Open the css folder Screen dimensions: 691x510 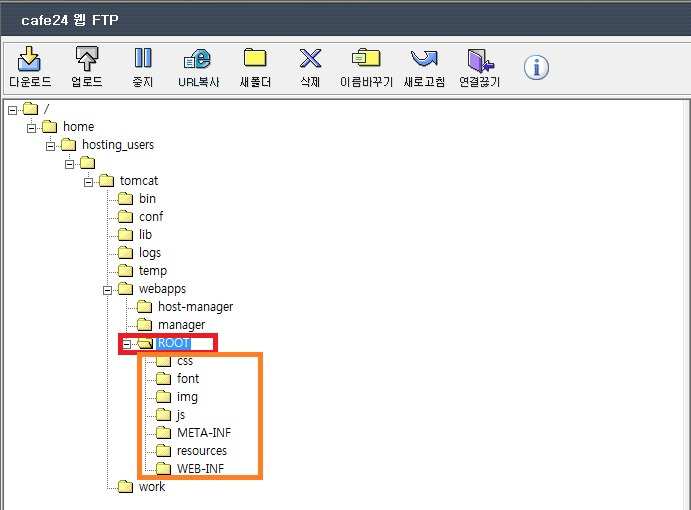coord(185,361)
